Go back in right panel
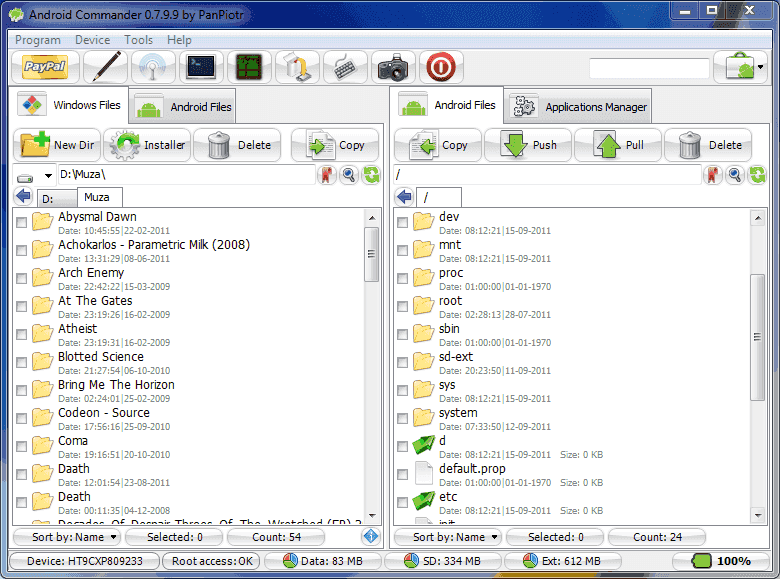 tap(404, 196)
